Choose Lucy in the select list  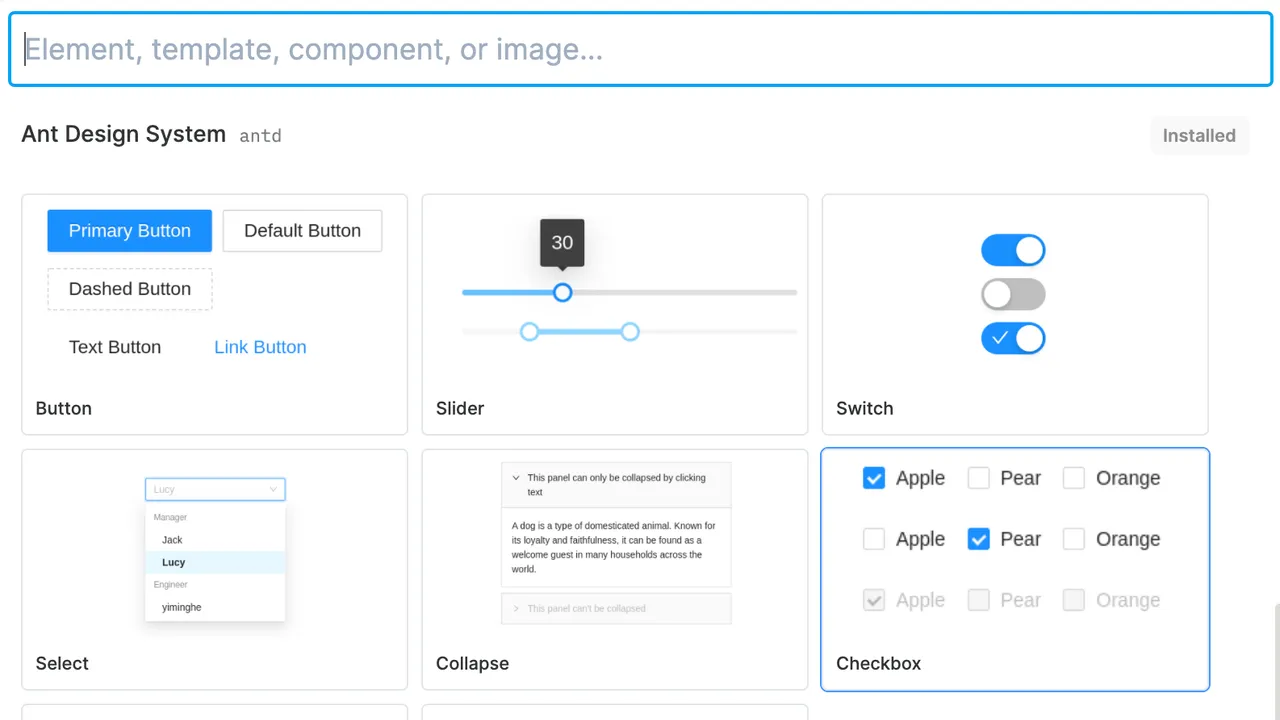pyautogui.click(x=215, y=562)
